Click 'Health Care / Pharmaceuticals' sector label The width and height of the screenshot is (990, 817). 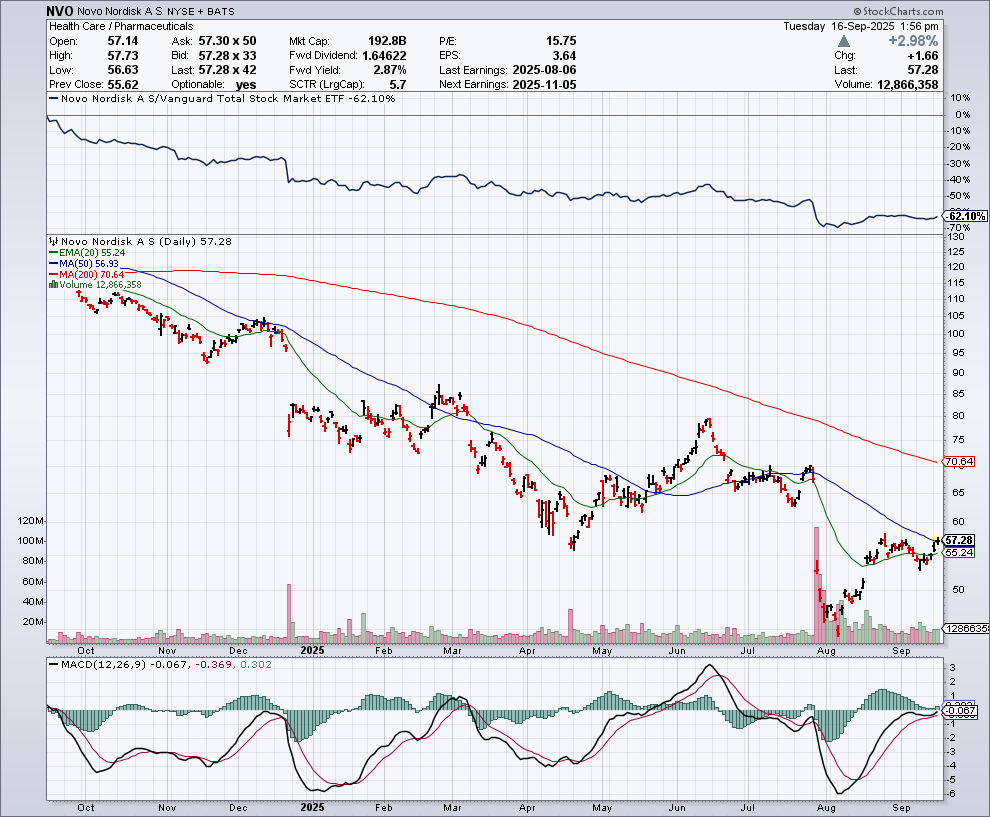(121, 26)
